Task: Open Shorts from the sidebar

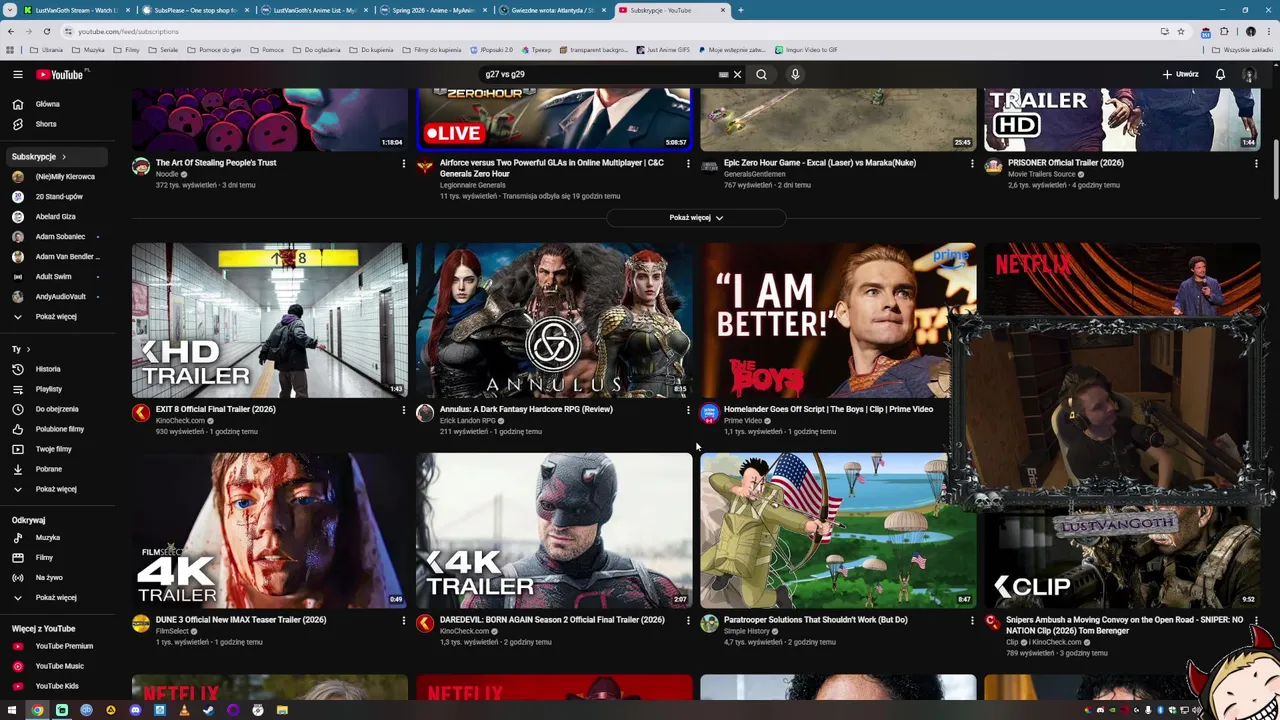Action: tap(56, 124)
